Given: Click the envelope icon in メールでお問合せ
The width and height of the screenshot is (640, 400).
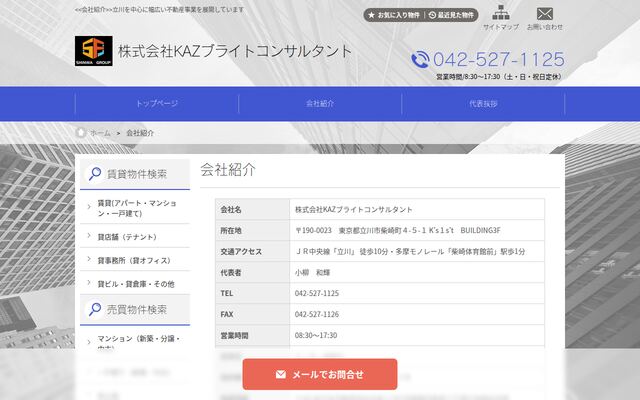Looking at the screenshot, I should coord(281,374).
